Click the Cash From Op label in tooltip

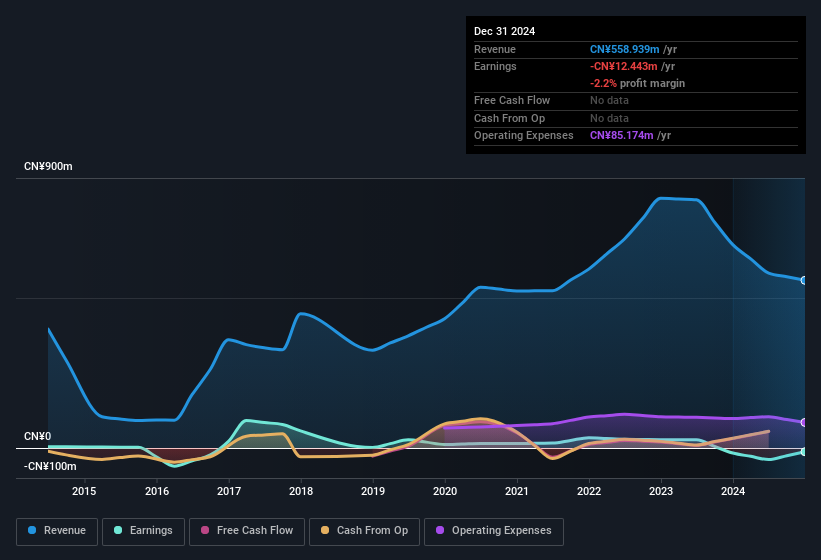pyautogui.click(x=509, y=118)
